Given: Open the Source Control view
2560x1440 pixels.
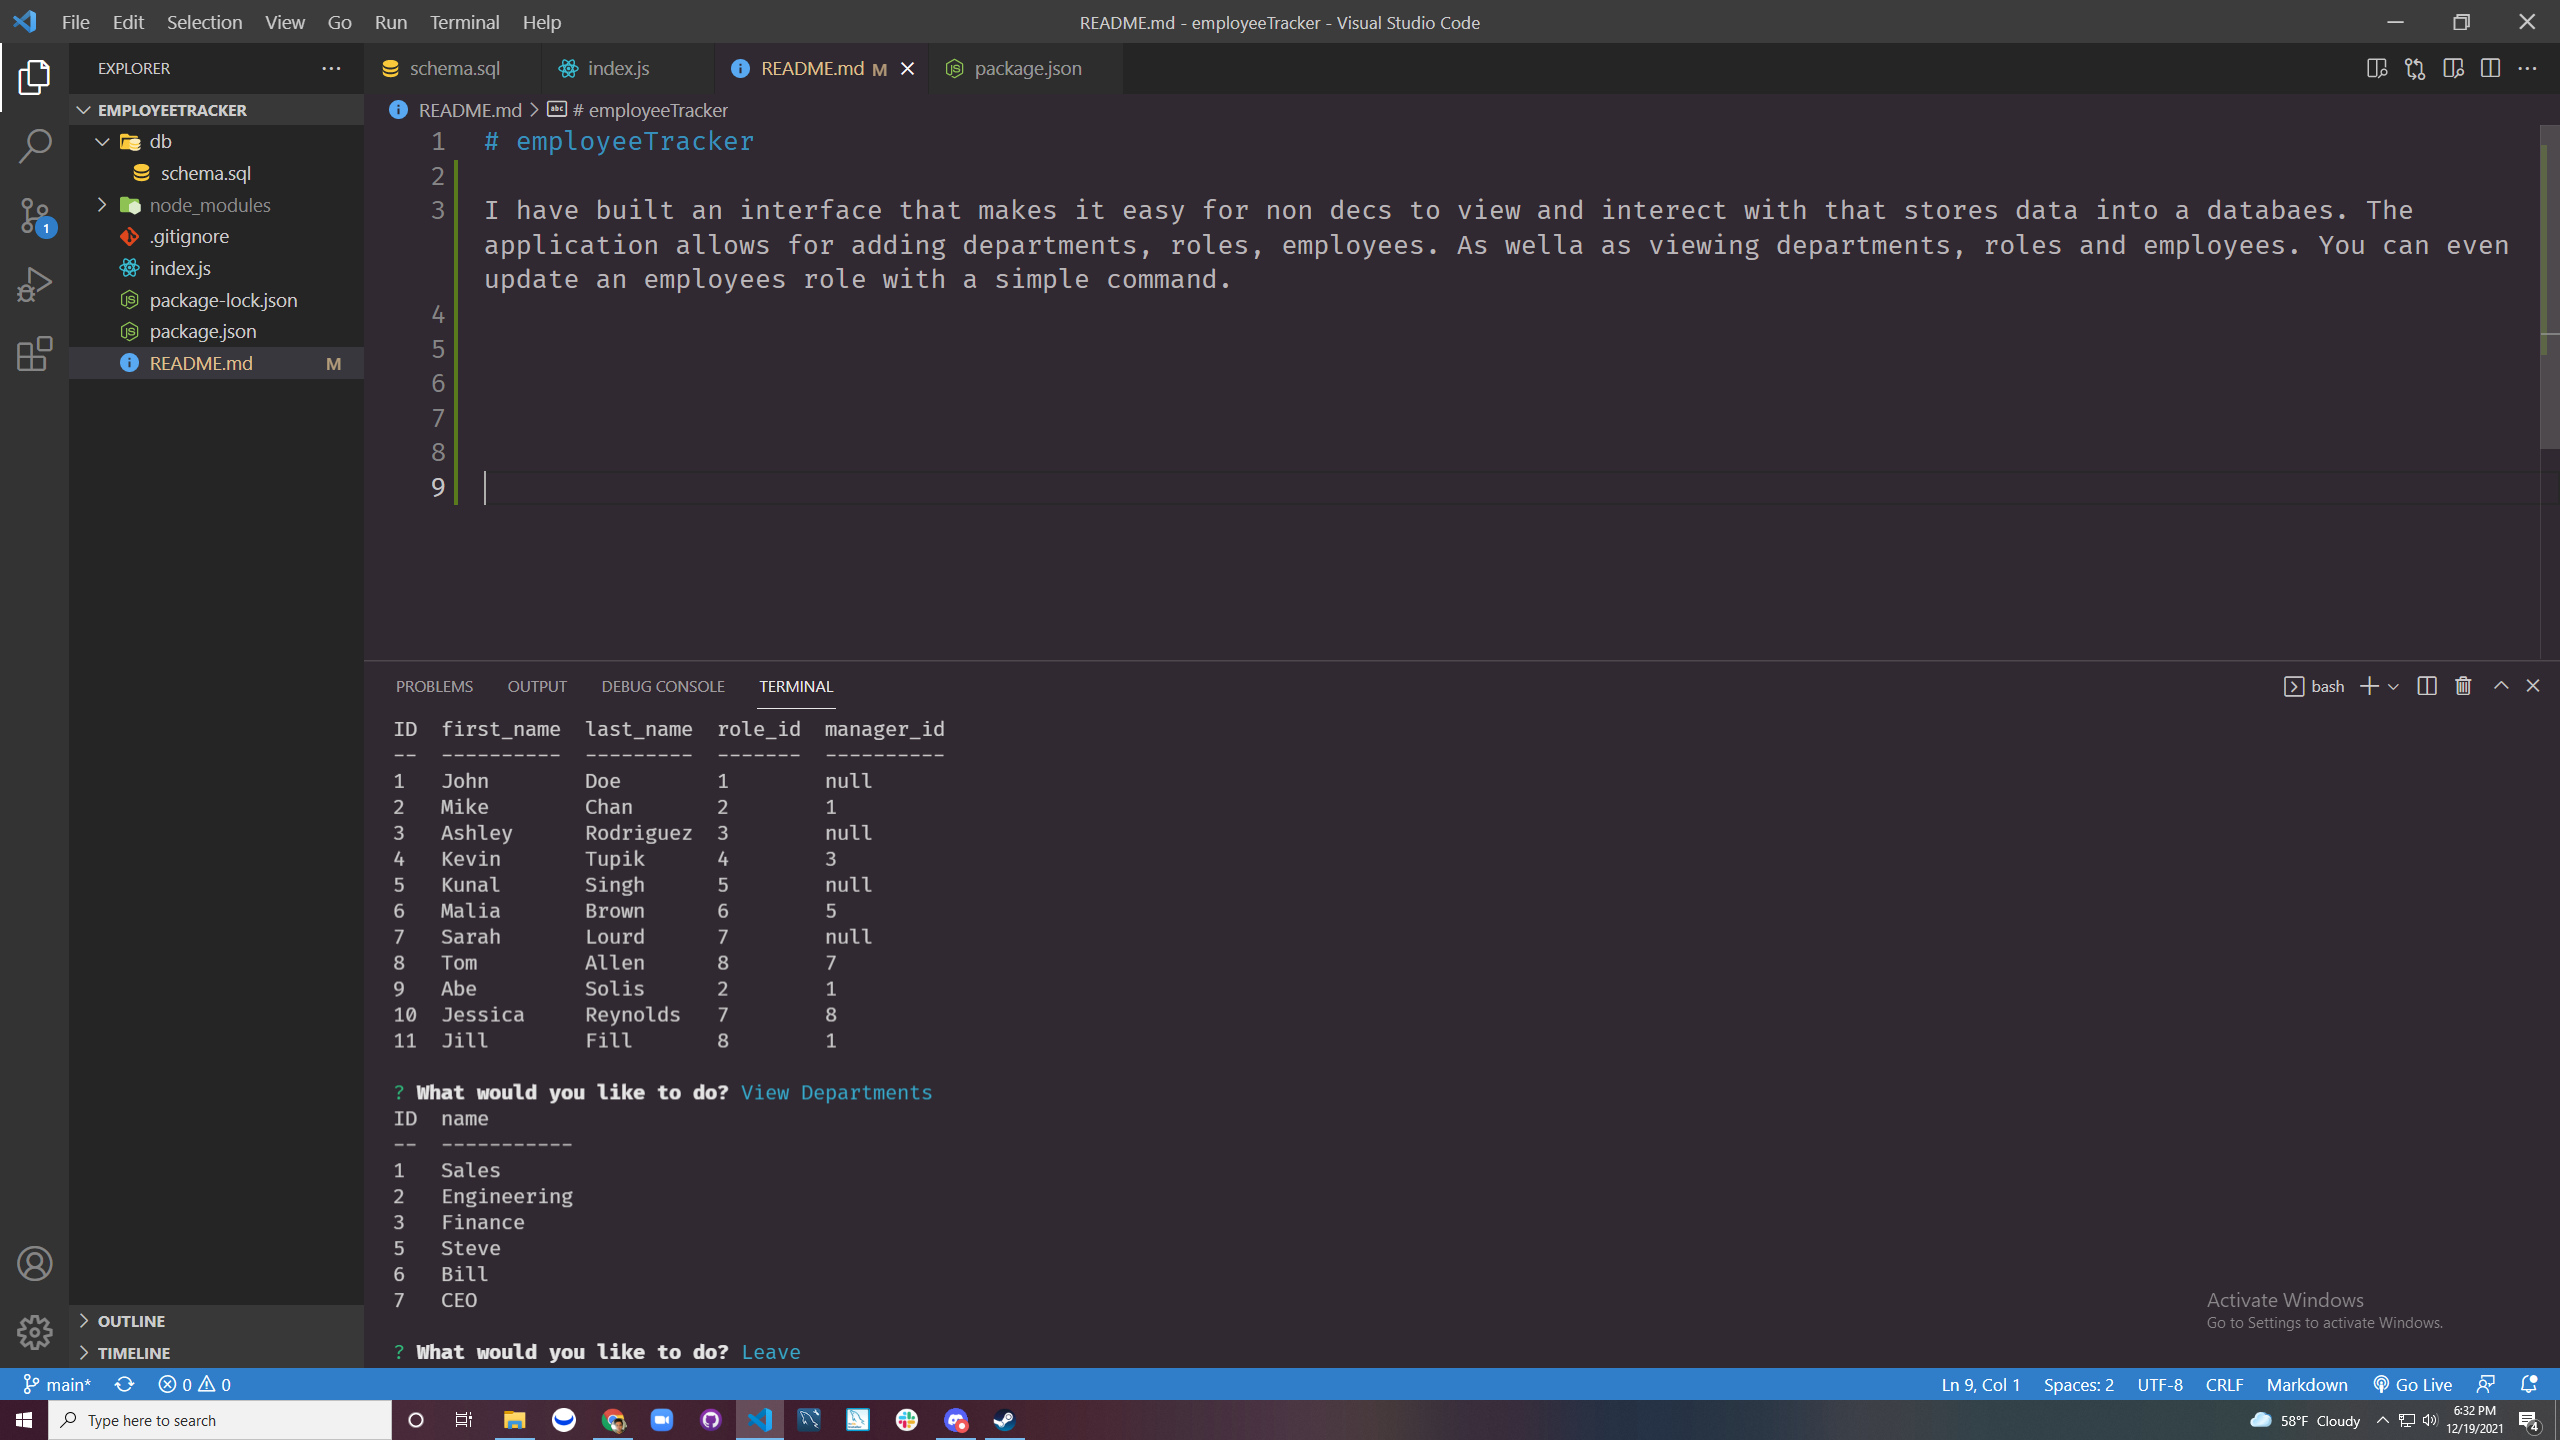Looking at the screenshot, I should coord(35,214).
